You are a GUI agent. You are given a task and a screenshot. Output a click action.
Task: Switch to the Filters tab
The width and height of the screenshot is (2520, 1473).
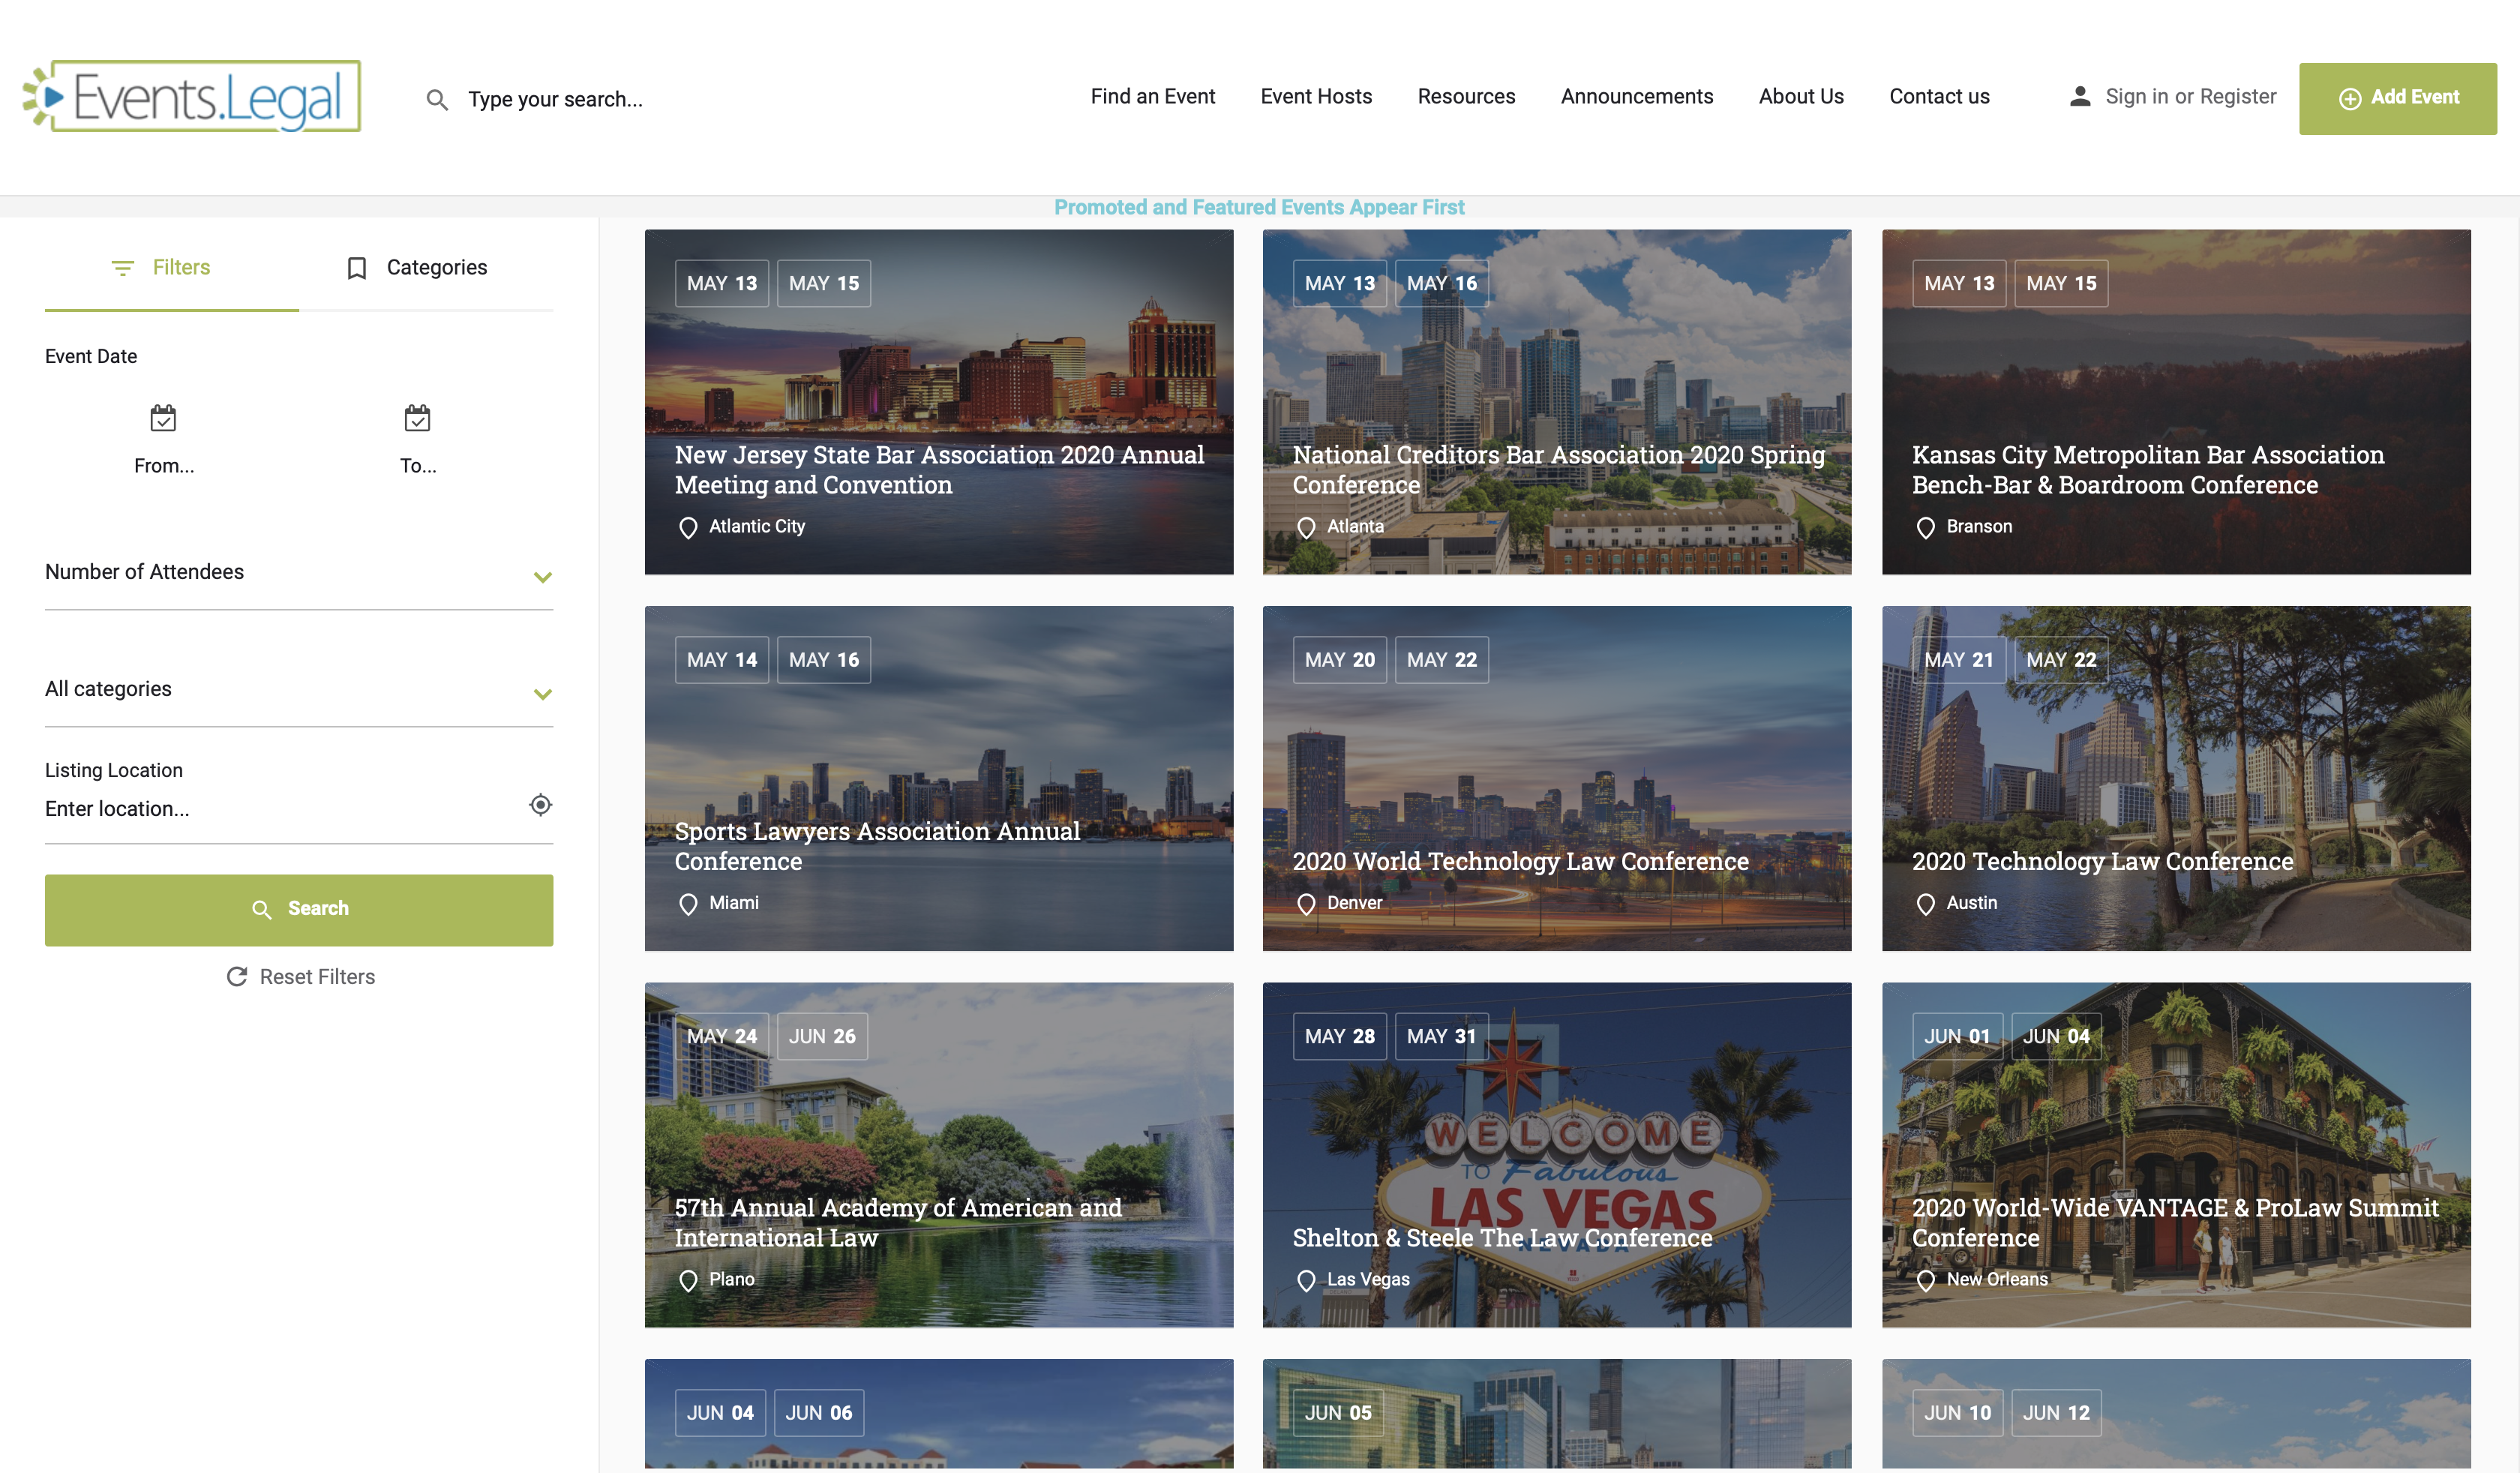172,268
